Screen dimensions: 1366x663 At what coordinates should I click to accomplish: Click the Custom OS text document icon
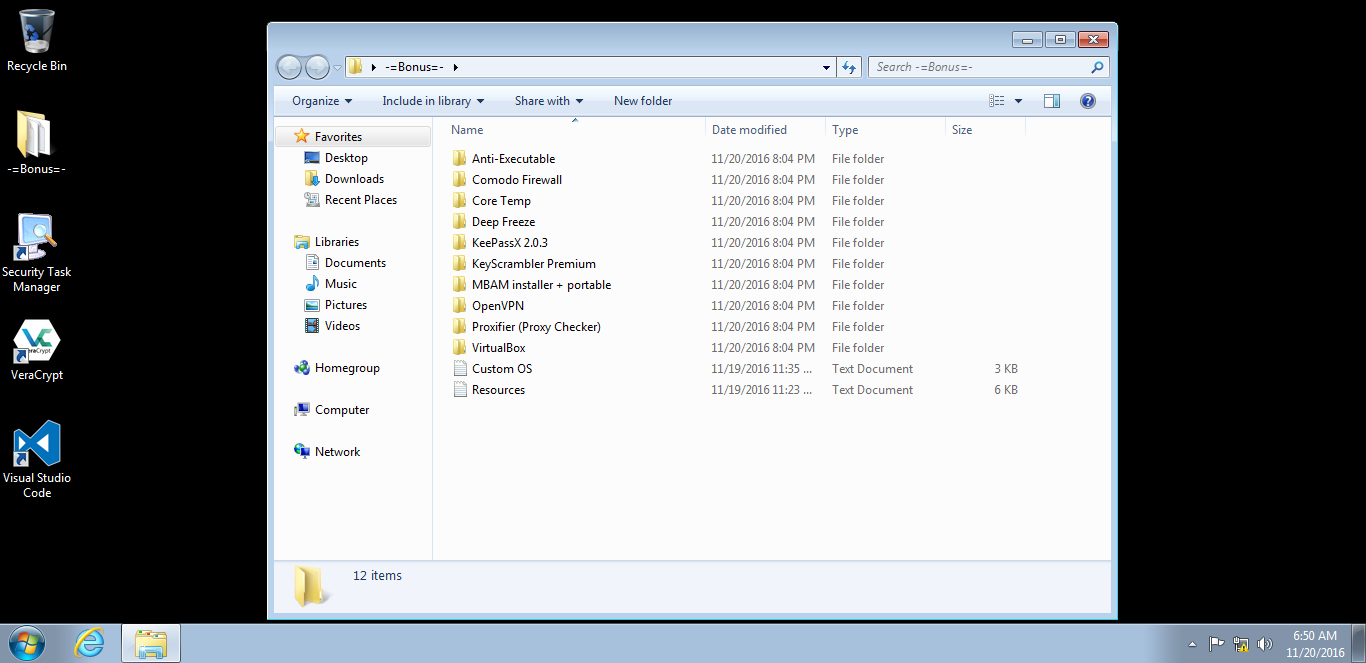[x=459, y=369]
